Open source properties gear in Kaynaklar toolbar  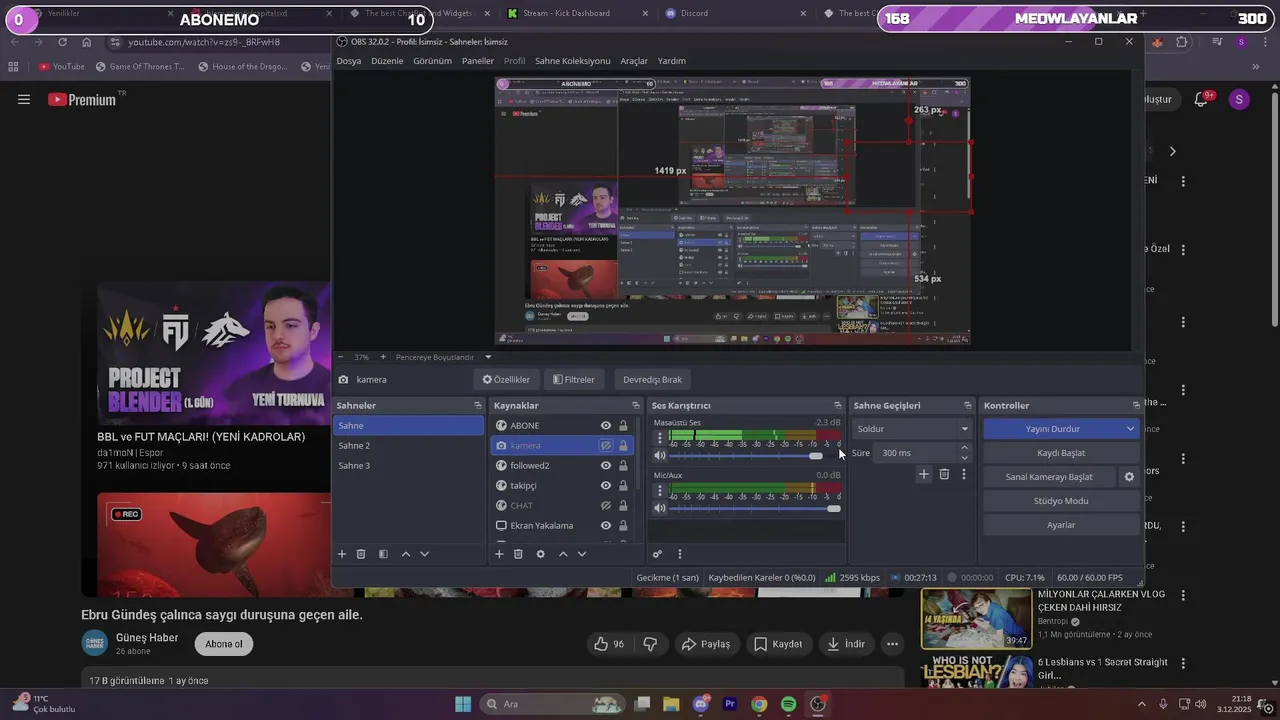540,554
